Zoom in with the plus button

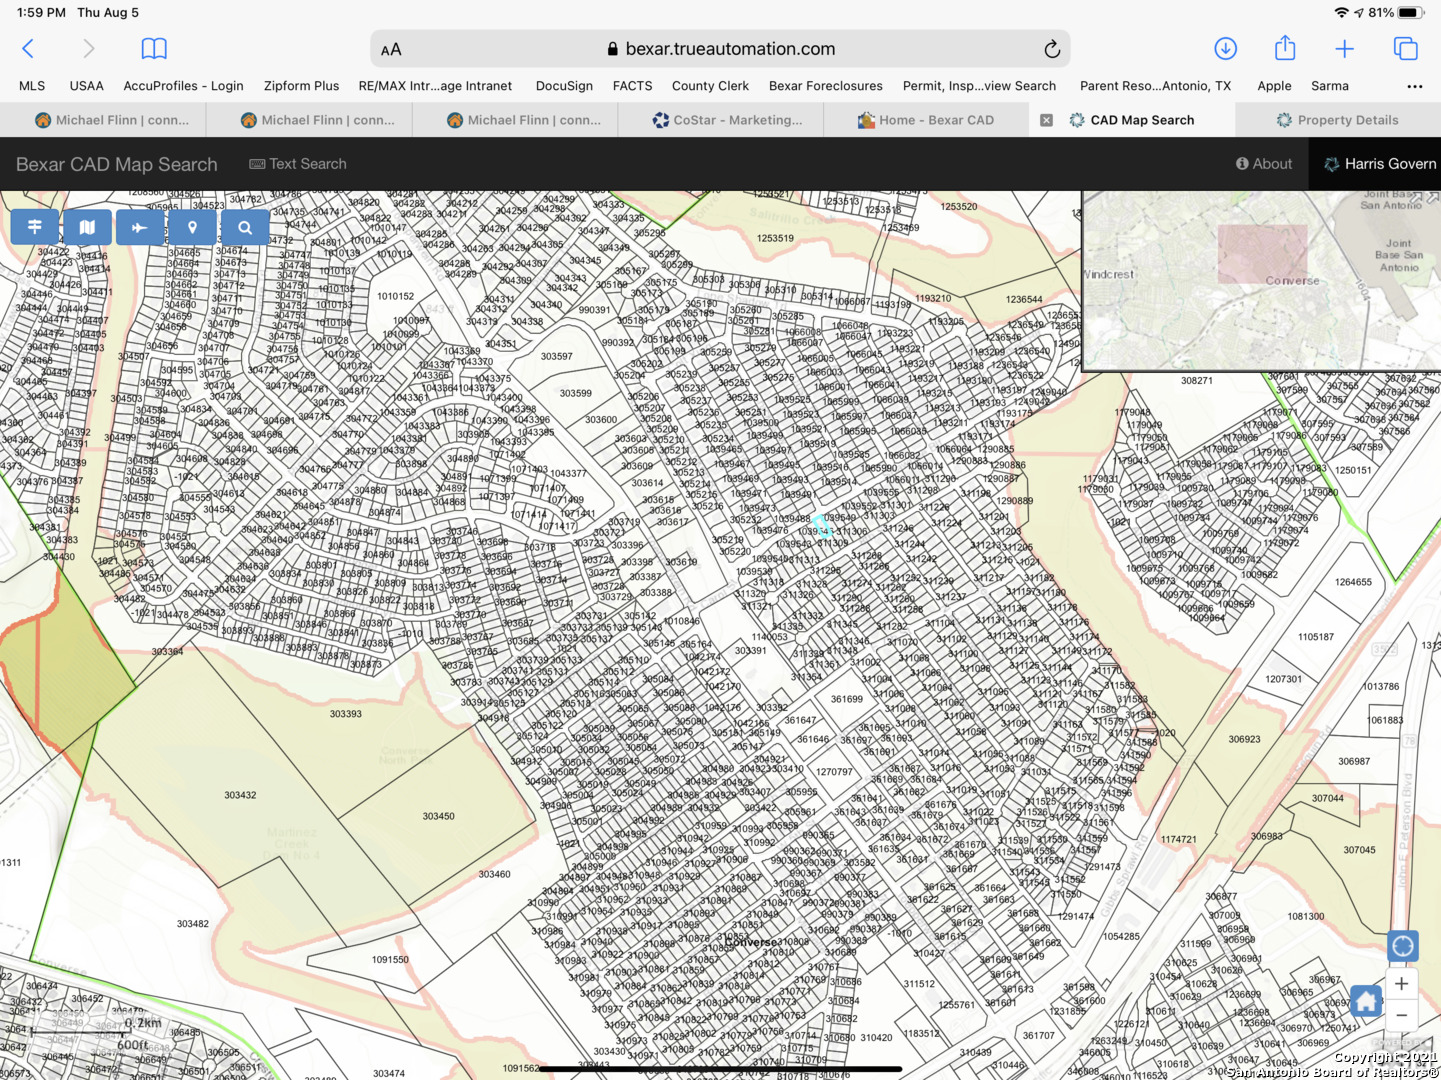[1402, 984]
